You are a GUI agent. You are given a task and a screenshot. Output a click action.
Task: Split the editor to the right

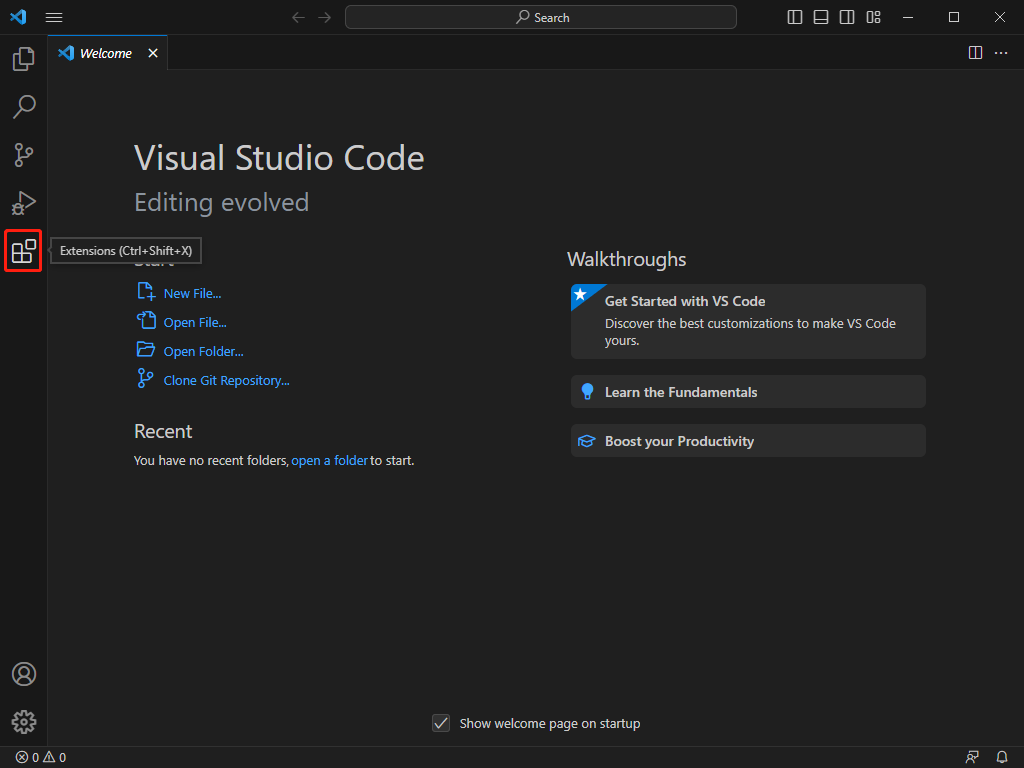coord(975,53)
